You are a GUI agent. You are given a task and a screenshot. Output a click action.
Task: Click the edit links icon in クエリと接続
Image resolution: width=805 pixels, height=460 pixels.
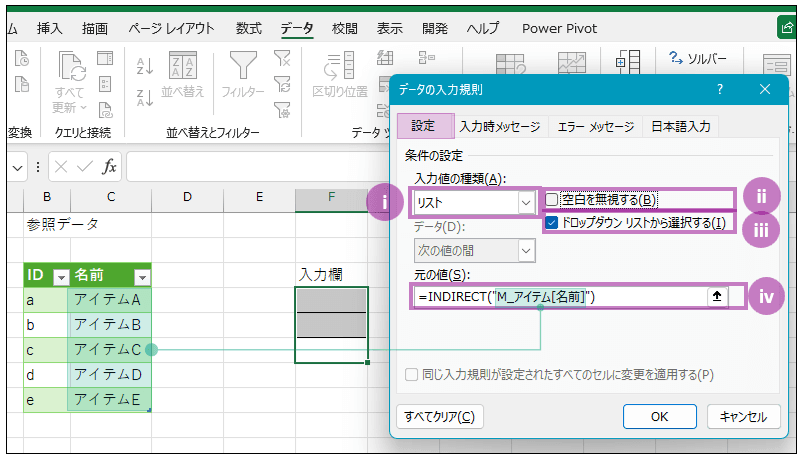pyautogui.click(x=105, y=109)
